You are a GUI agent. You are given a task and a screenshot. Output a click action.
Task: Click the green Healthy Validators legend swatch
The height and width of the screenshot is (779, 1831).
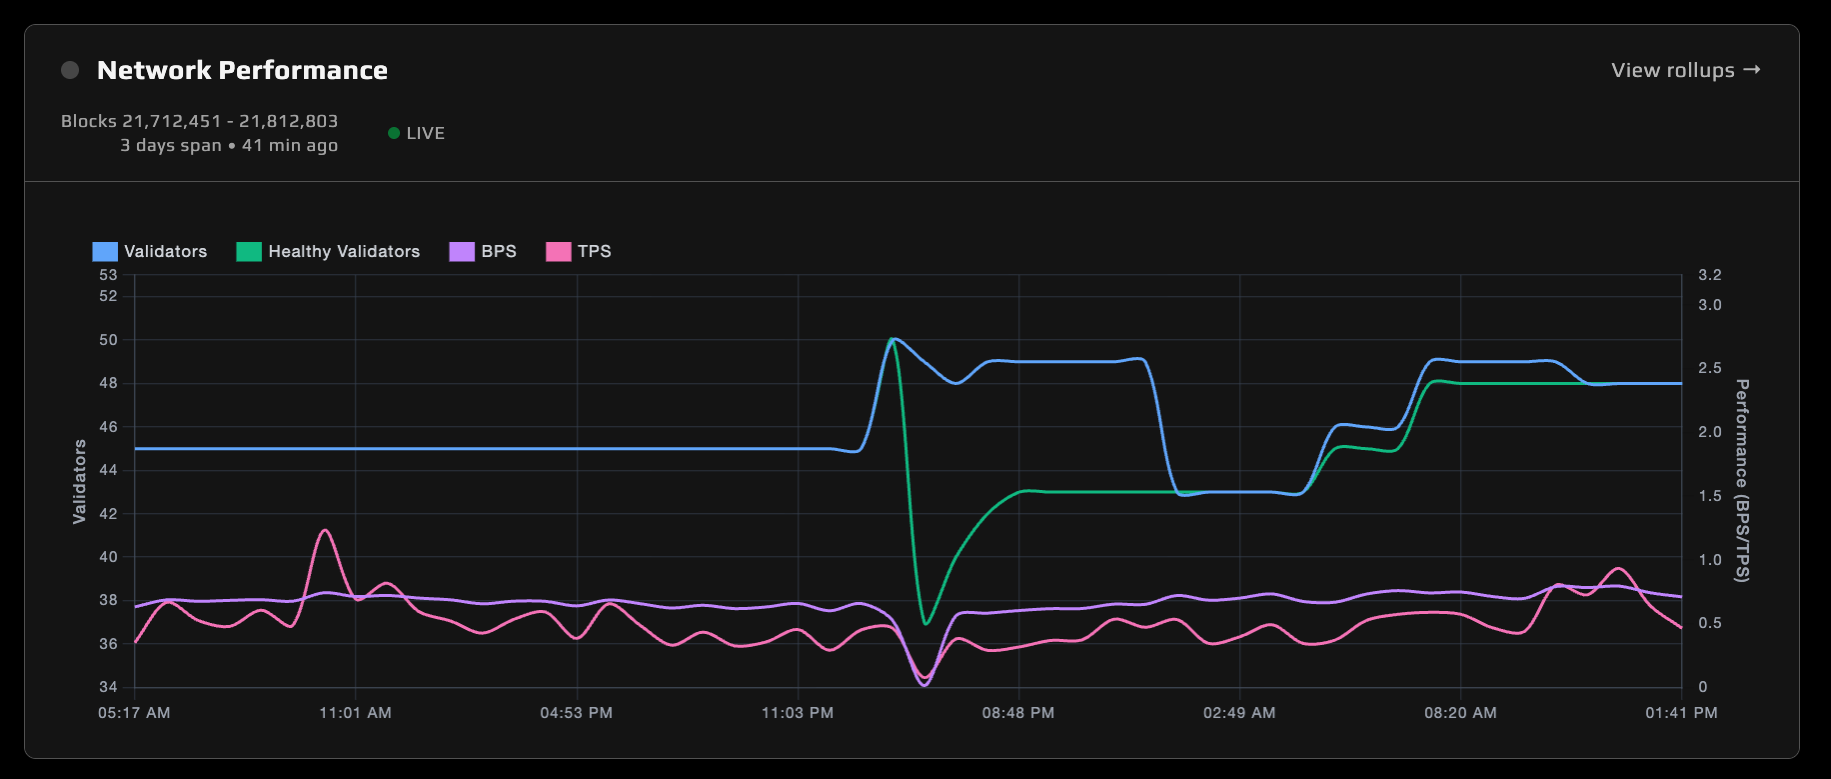click(x=249, y=252)
